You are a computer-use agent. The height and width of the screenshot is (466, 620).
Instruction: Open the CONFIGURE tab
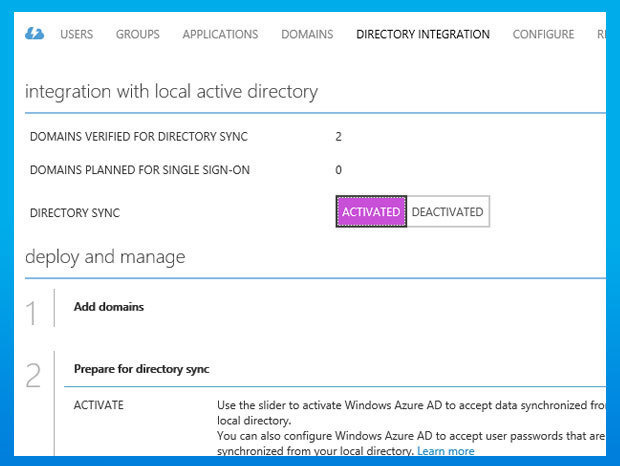pyautogui.click(x=543, y=34)
